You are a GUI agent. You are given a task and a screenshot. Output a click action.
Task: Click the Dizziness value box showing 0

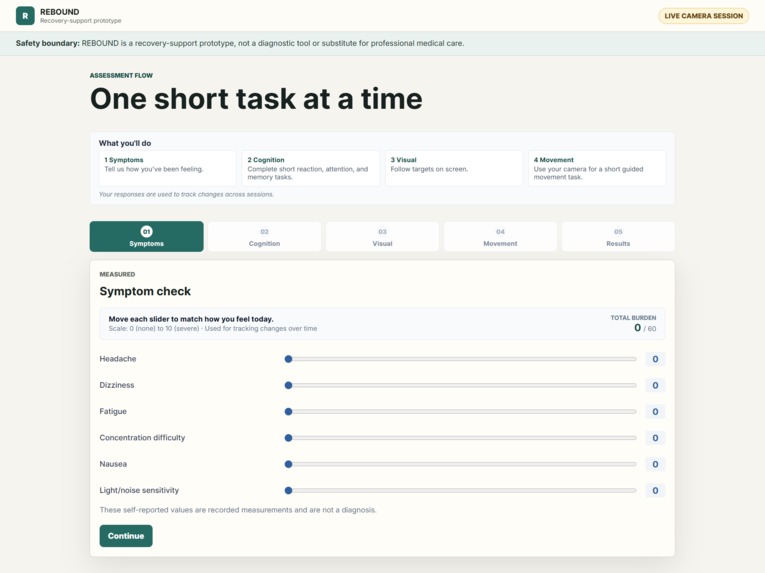pos(655,386)
